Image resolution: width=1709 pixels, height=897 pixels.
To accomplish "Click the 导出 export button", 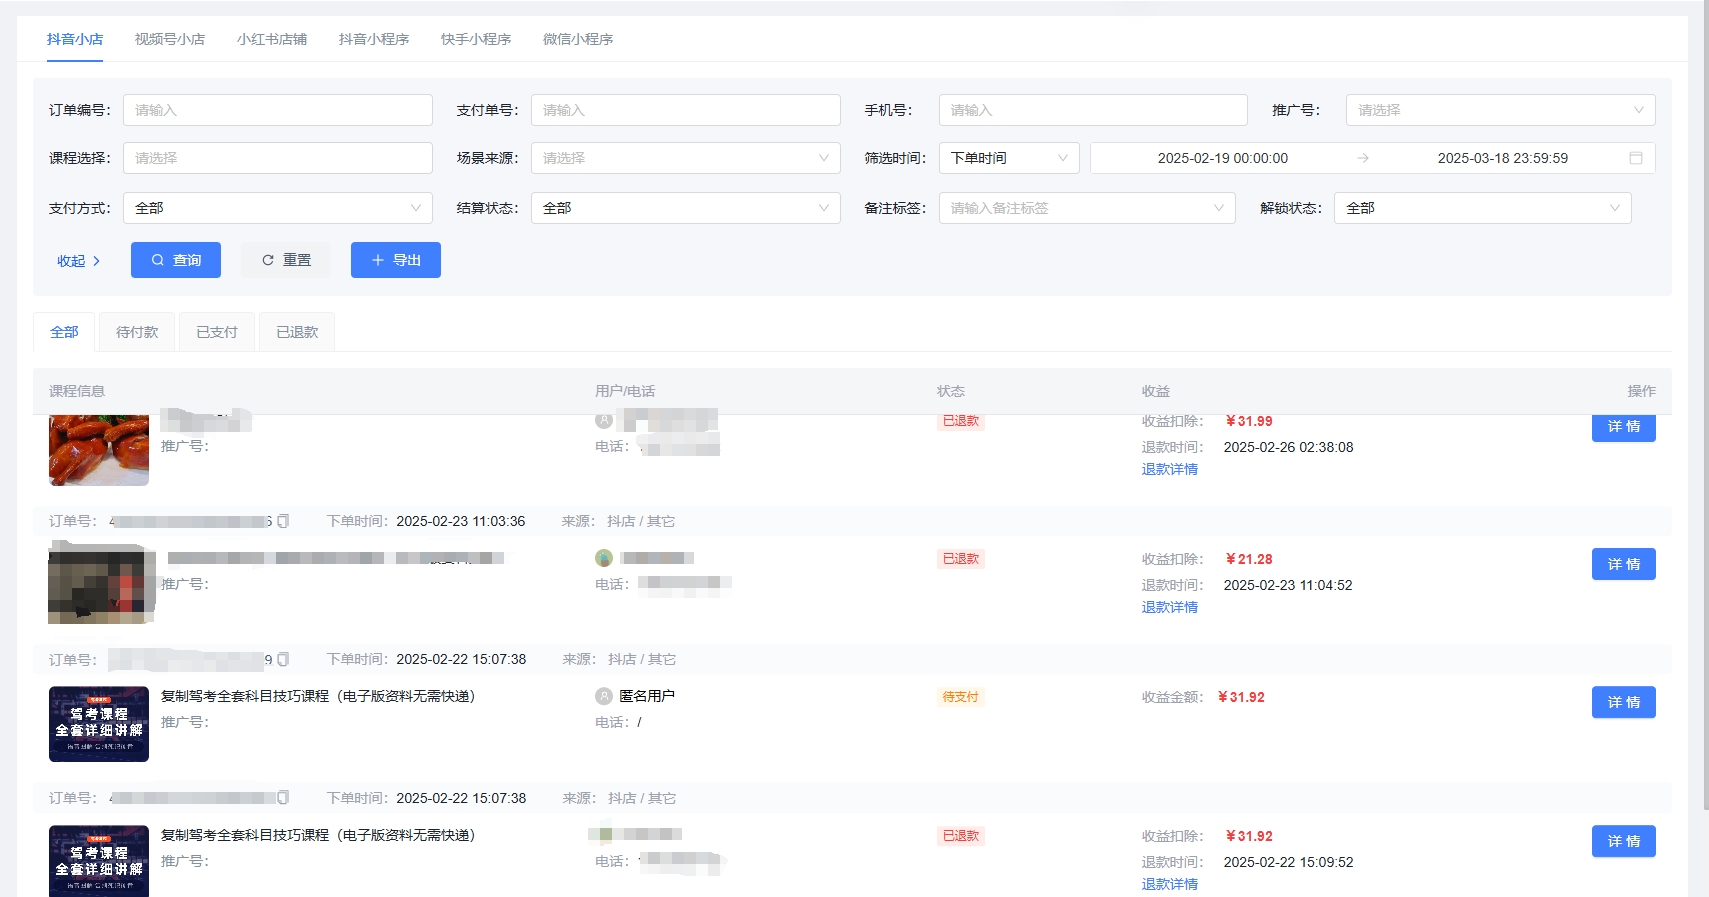I will 395,260.
